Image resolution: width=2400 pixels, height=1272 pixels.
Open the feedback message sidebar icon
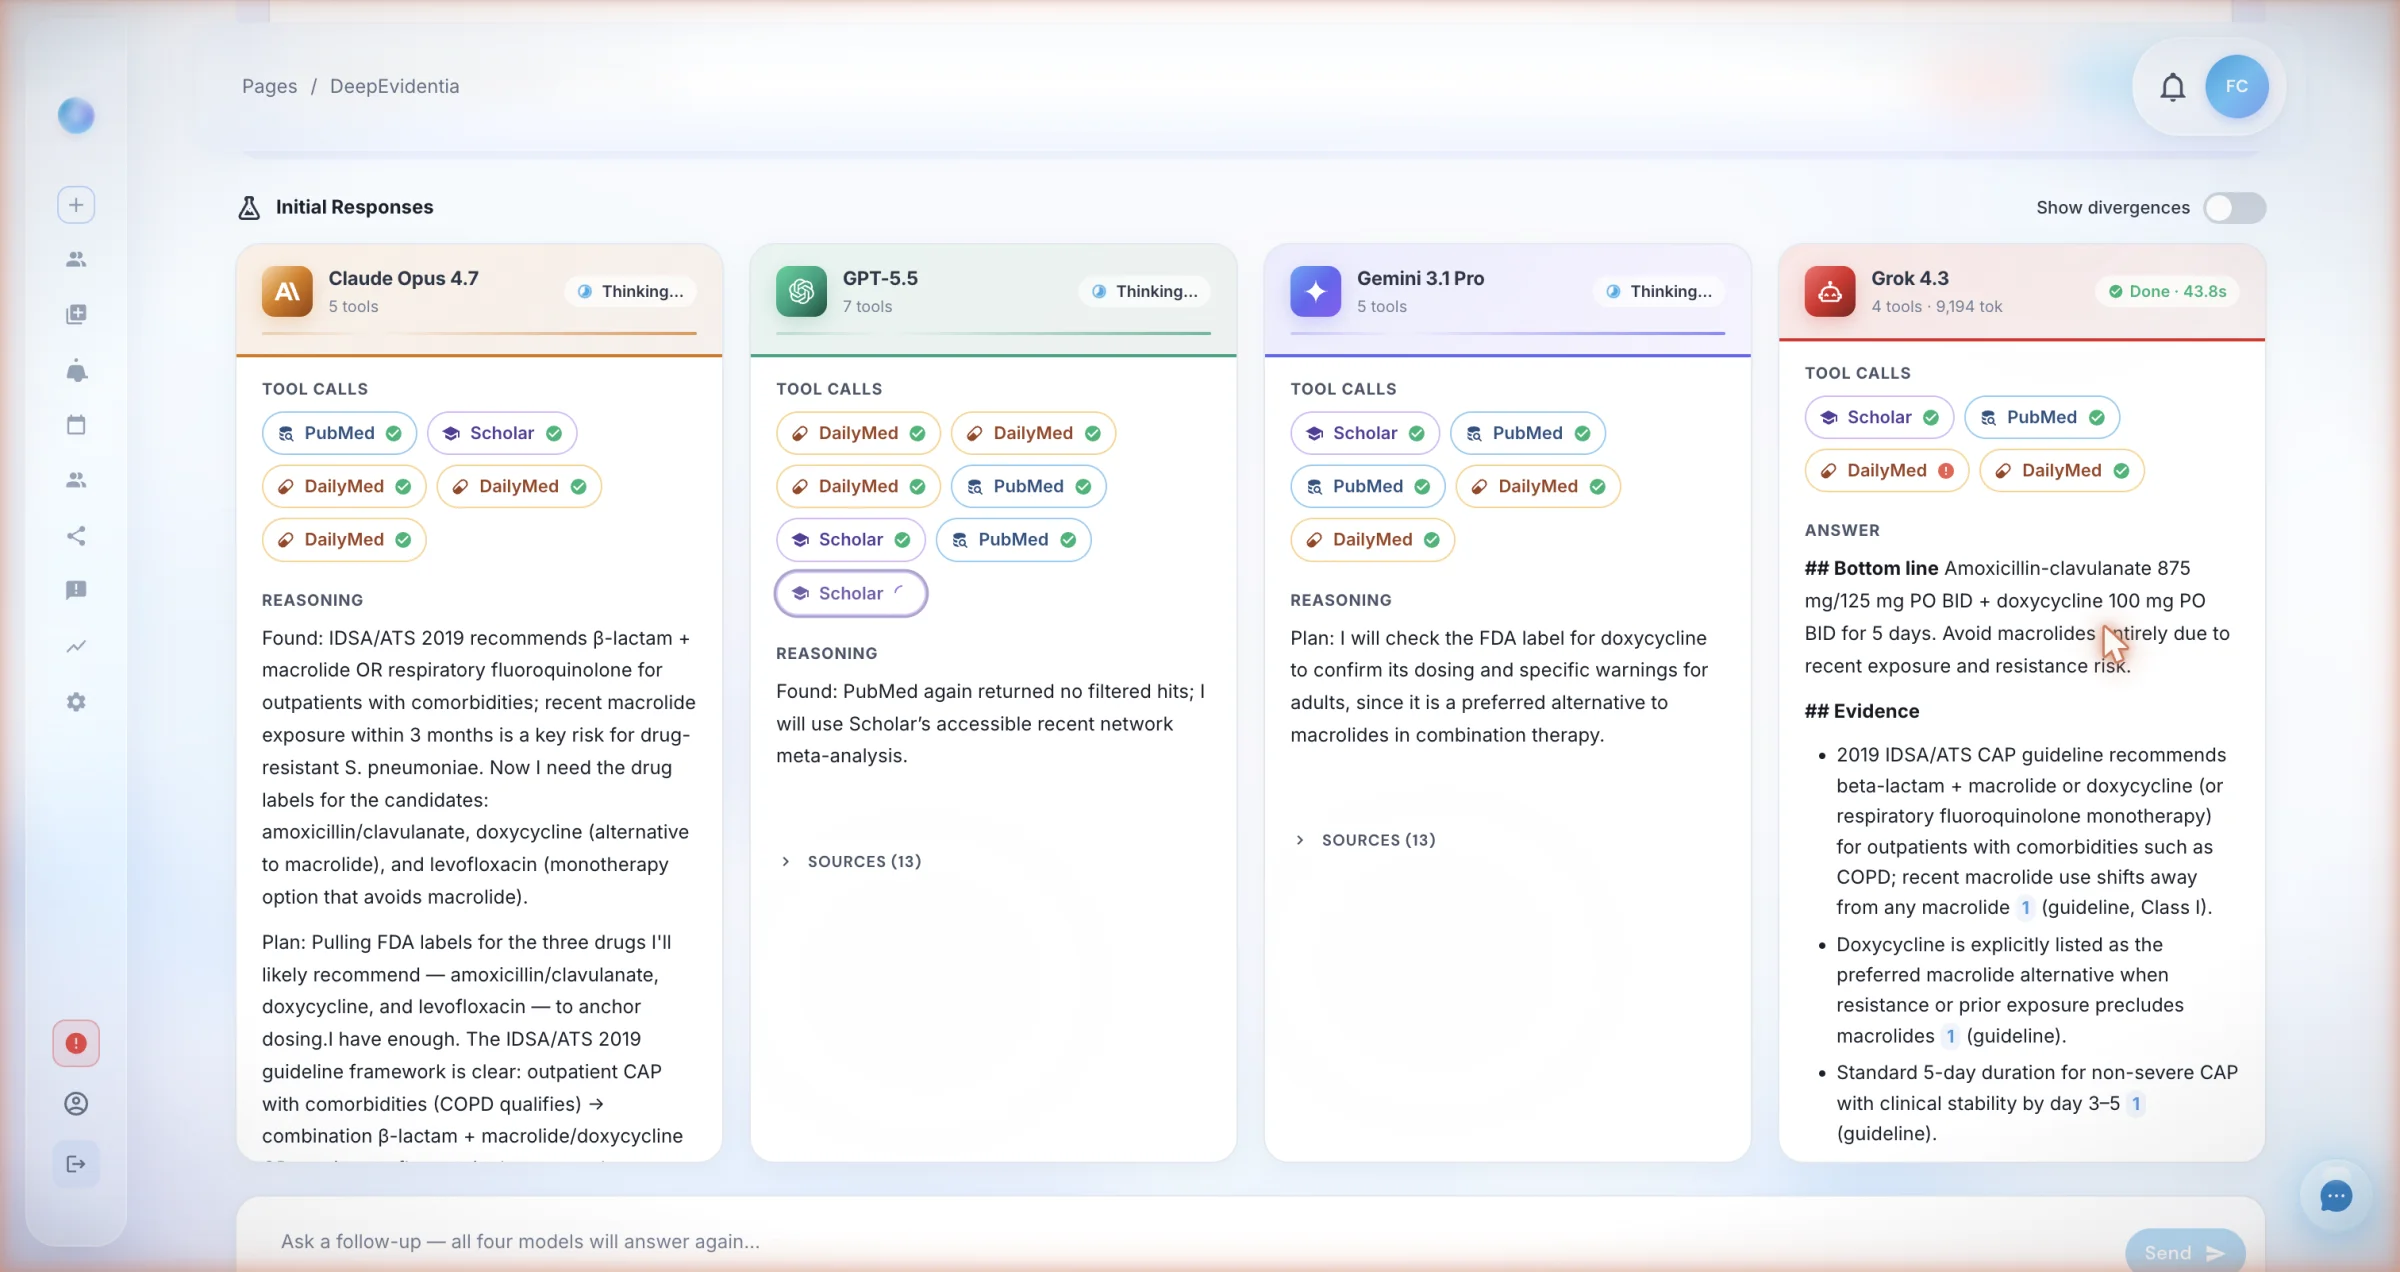76,590
